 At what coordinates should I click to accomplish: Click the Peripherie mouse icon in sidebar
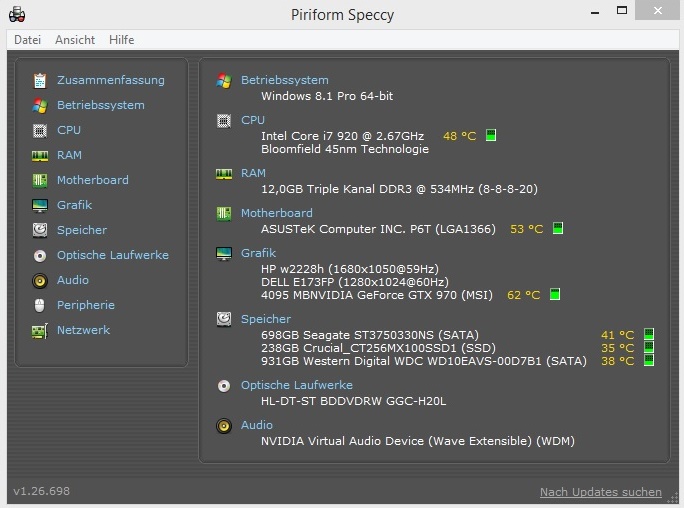[x=40, y=306]
